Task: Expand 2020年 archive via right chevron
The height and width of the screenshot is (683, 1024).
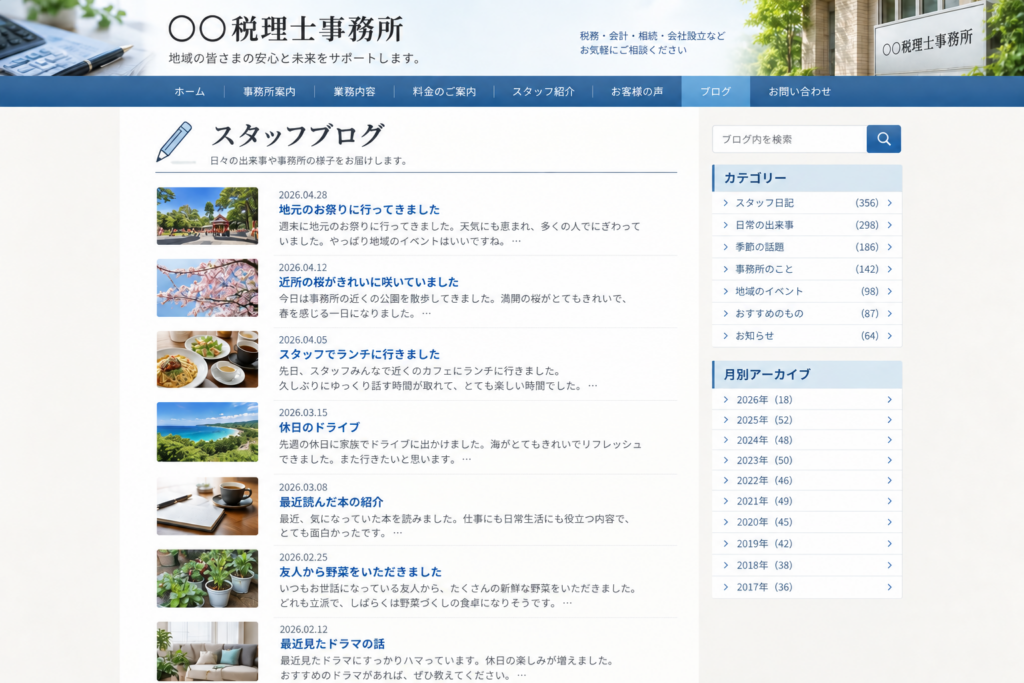Action: tap(889, 522)
